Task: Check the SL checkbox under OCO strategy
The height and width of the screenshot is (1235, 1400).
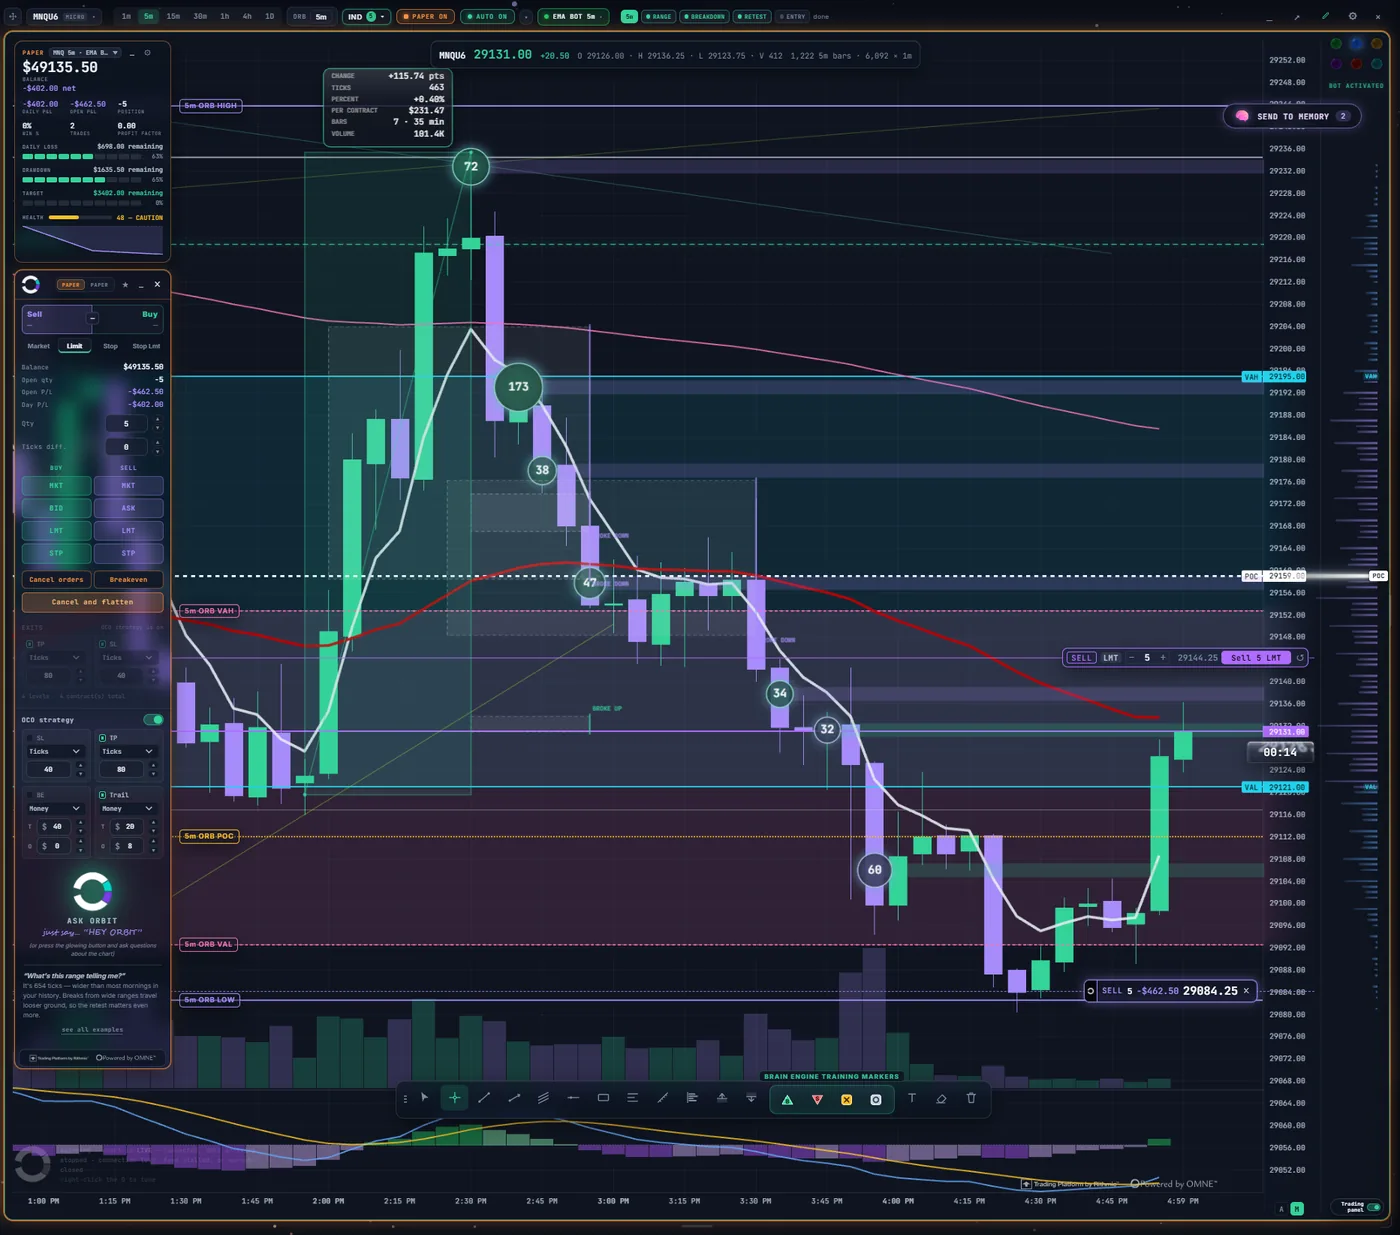Action: click(x=29, y=738)
